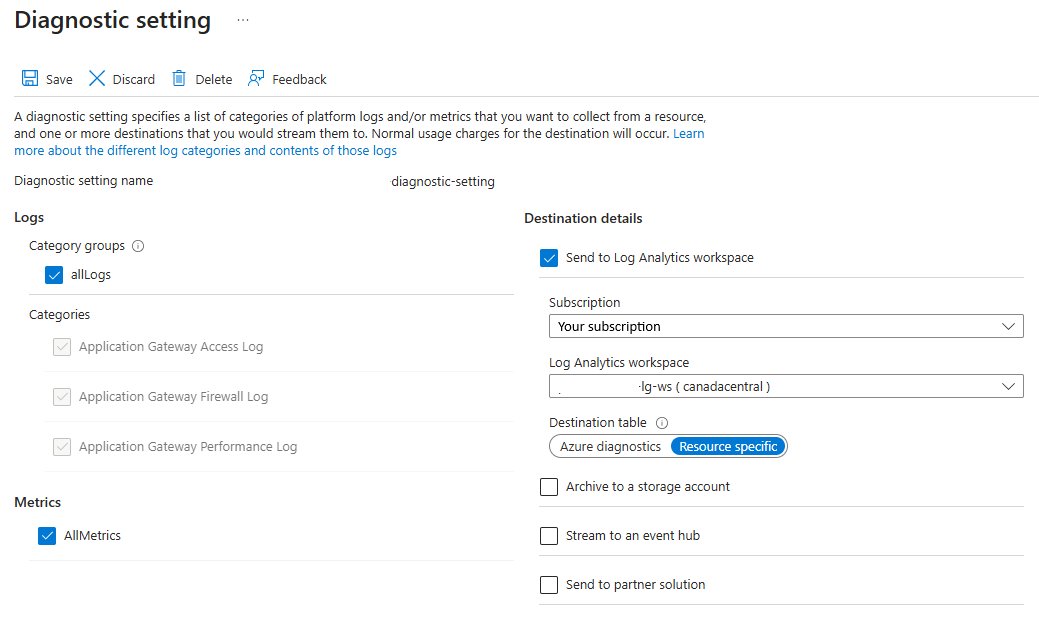Click the Application Gateway Firewall Log checkbox
This screenshot has width=1039, height=630.
(62, 397)
